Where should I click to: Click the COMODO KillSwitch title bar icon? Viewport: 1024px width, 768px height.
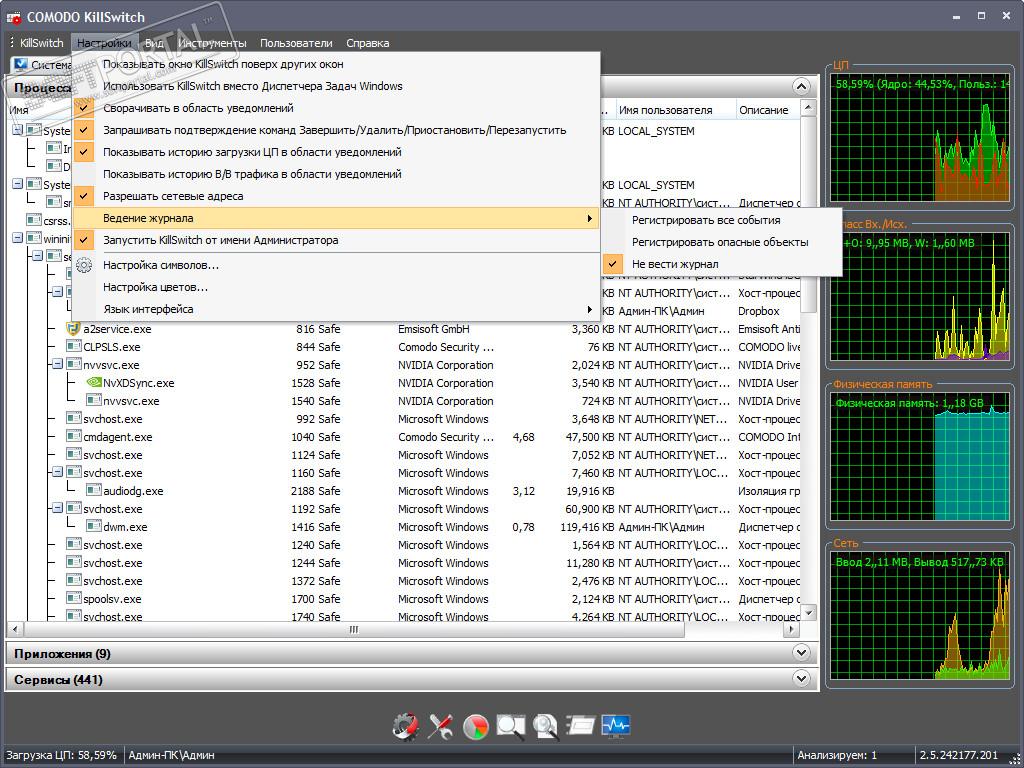pyautogui.click(x=14, y=17)
